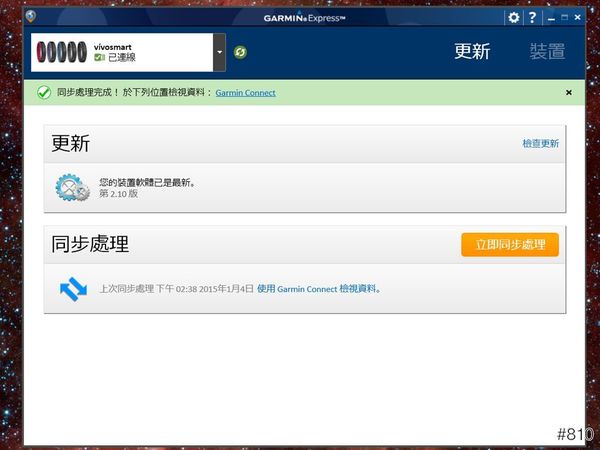Click the 同步處理 section heading

tap(90, 244)
